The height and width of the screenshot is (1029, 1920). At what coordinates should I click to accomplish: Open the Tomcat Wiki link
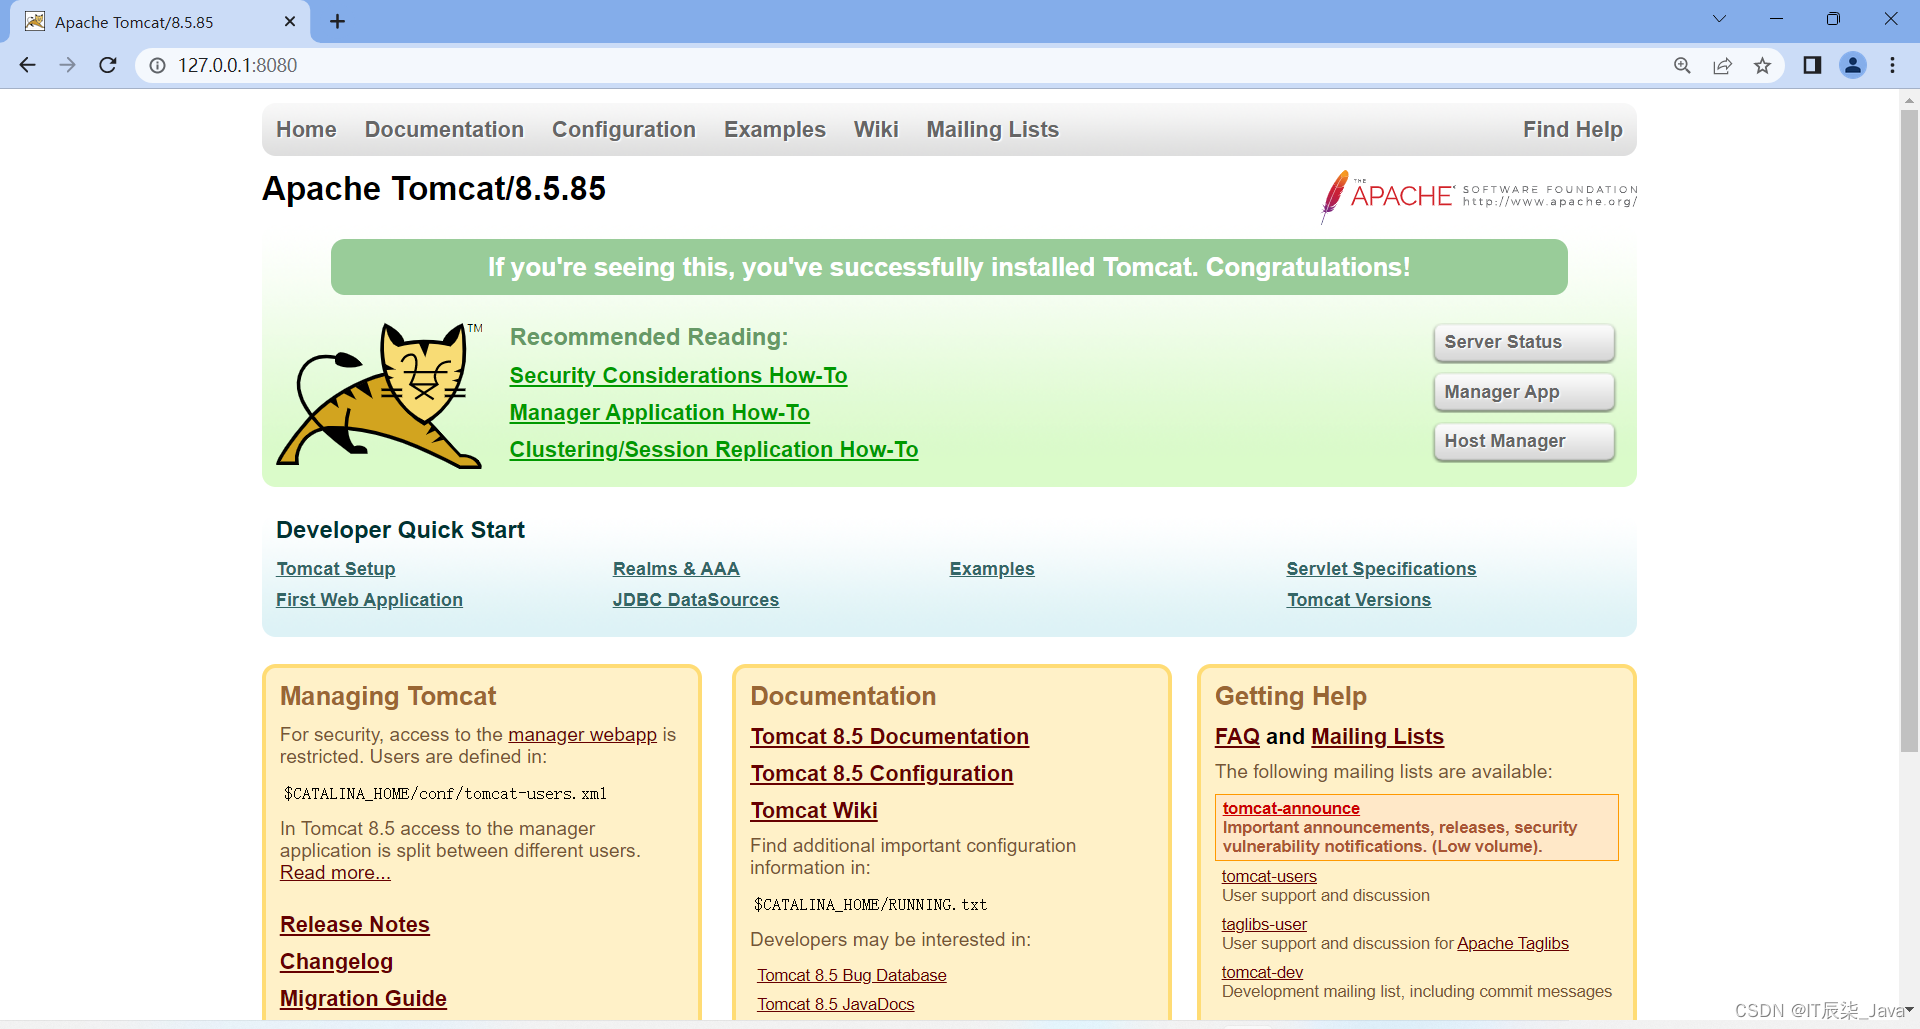point(814,811)
